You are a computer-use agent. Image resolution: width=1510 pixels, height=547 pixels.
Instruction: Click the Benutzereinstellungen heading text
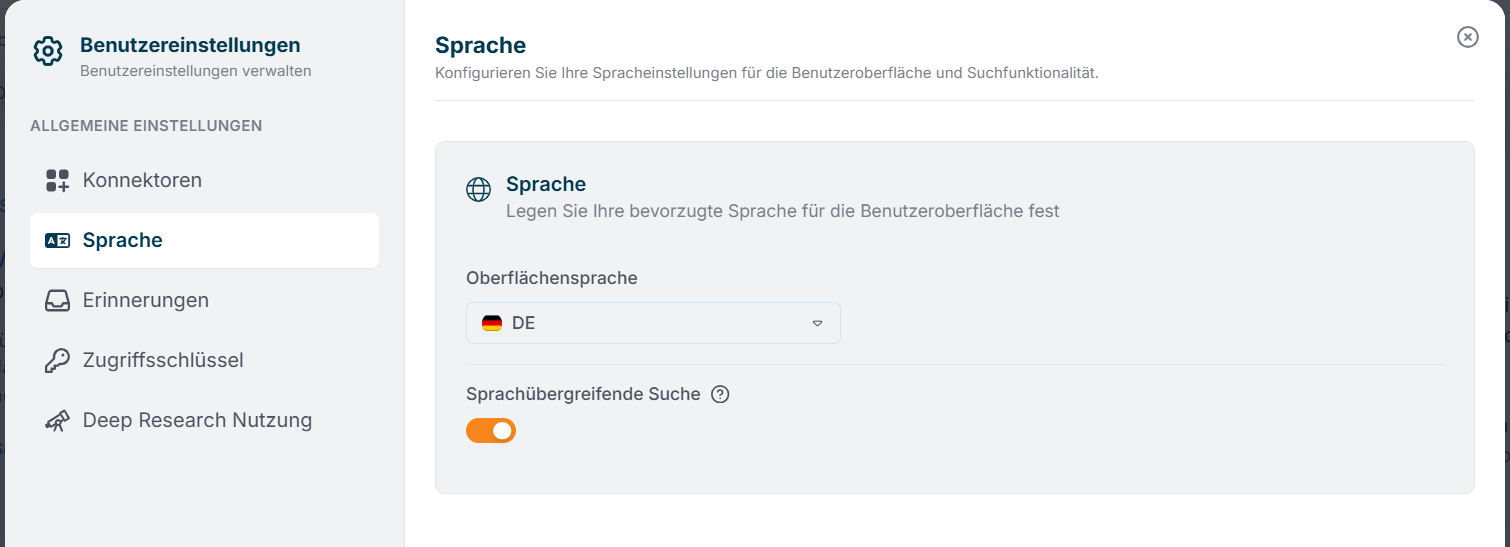tap(190, 45)
